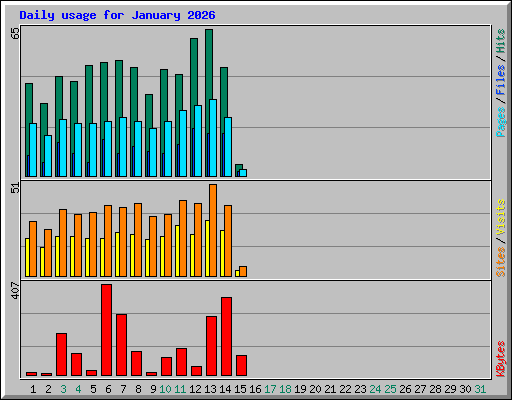Click the green Hits bar for day 12

(194, 72)
